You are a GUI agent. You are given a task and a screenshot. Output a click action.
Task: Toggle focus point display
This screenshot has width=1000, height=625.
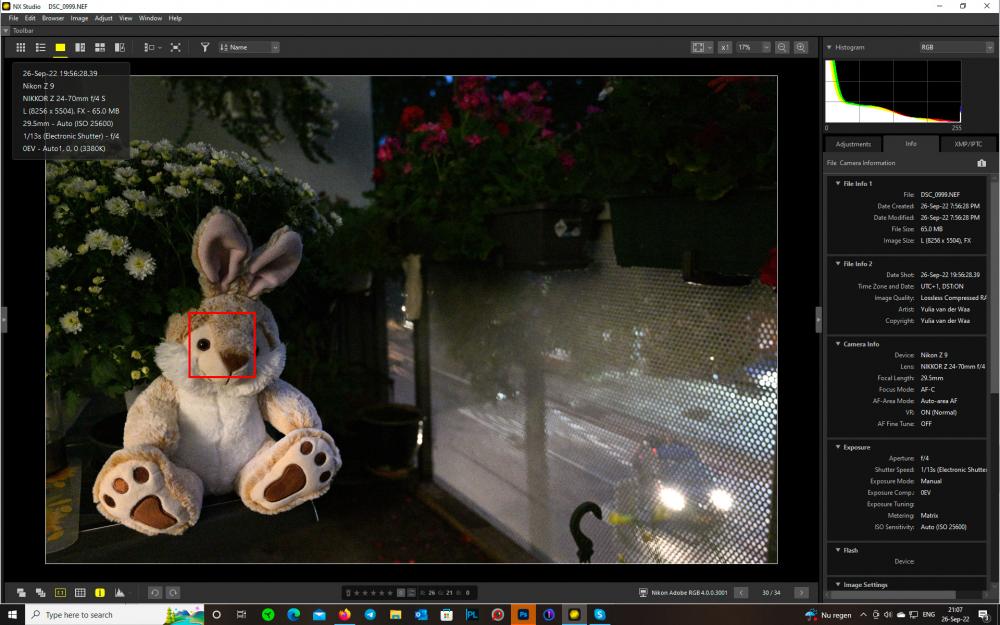pos(60,592)
